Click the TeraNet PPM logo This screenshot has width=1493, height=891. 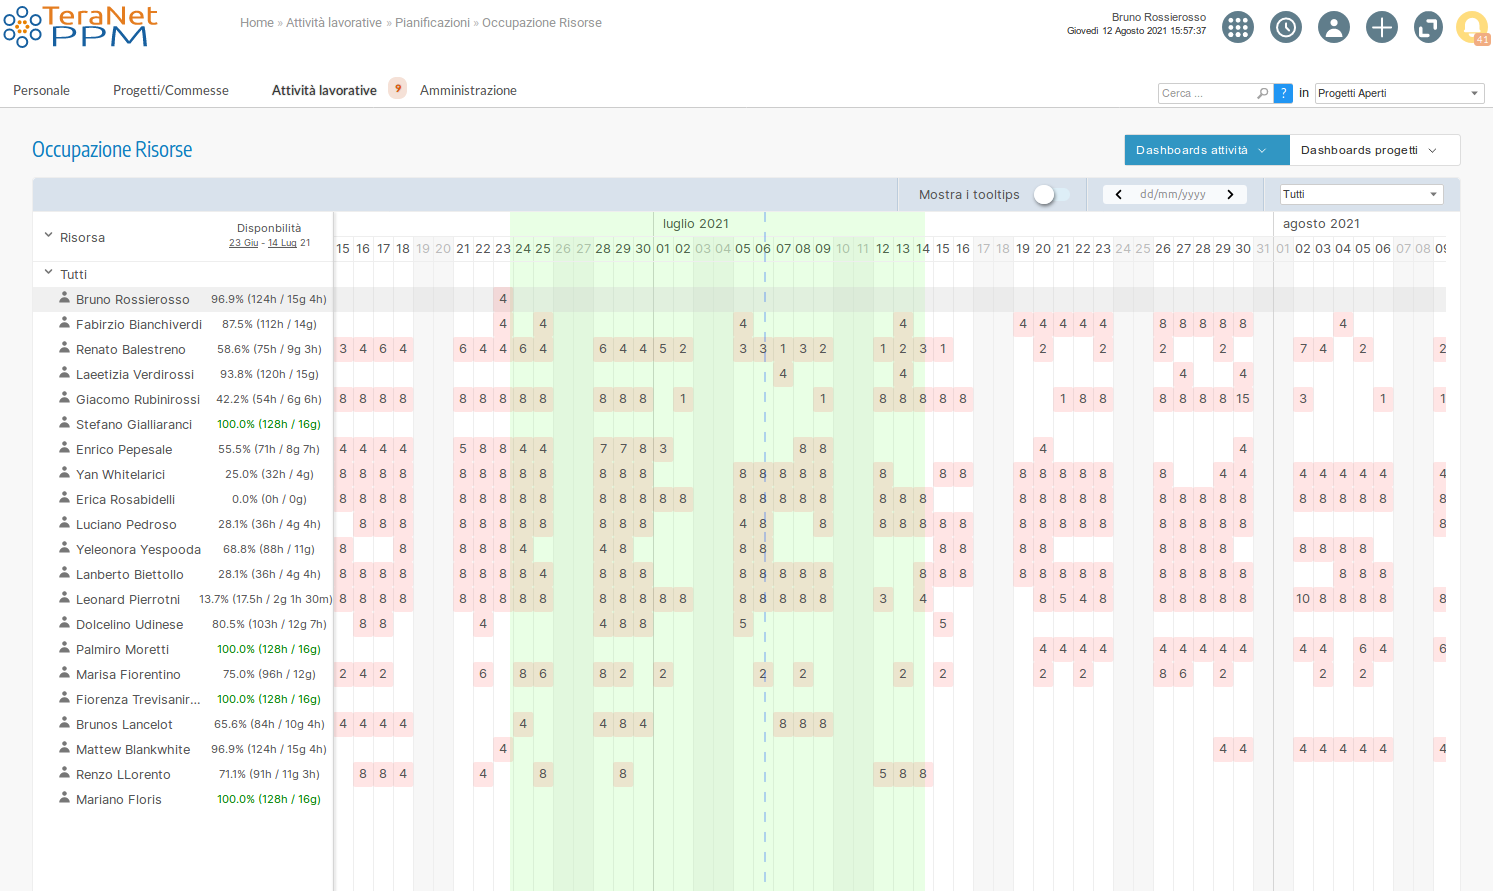click(x=80, y=27)
